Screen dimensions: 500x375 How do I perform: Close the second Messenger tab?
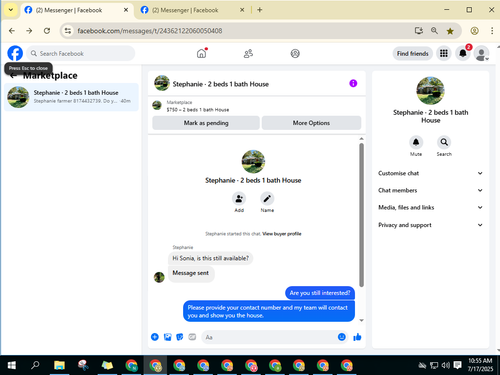242,10
